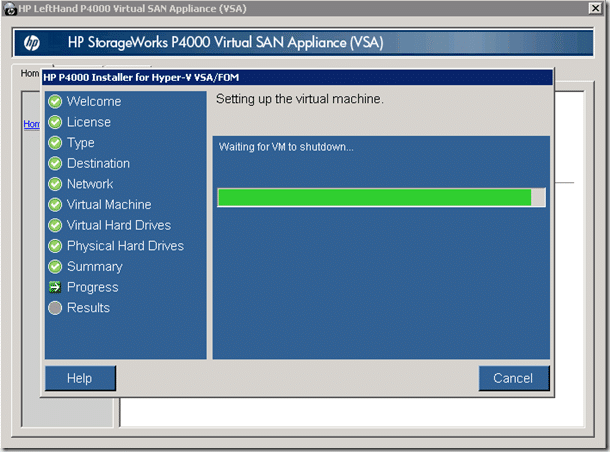This screenshot has height=452, width=610.
Task: Click the green check icon beside License
Action: 55,122
